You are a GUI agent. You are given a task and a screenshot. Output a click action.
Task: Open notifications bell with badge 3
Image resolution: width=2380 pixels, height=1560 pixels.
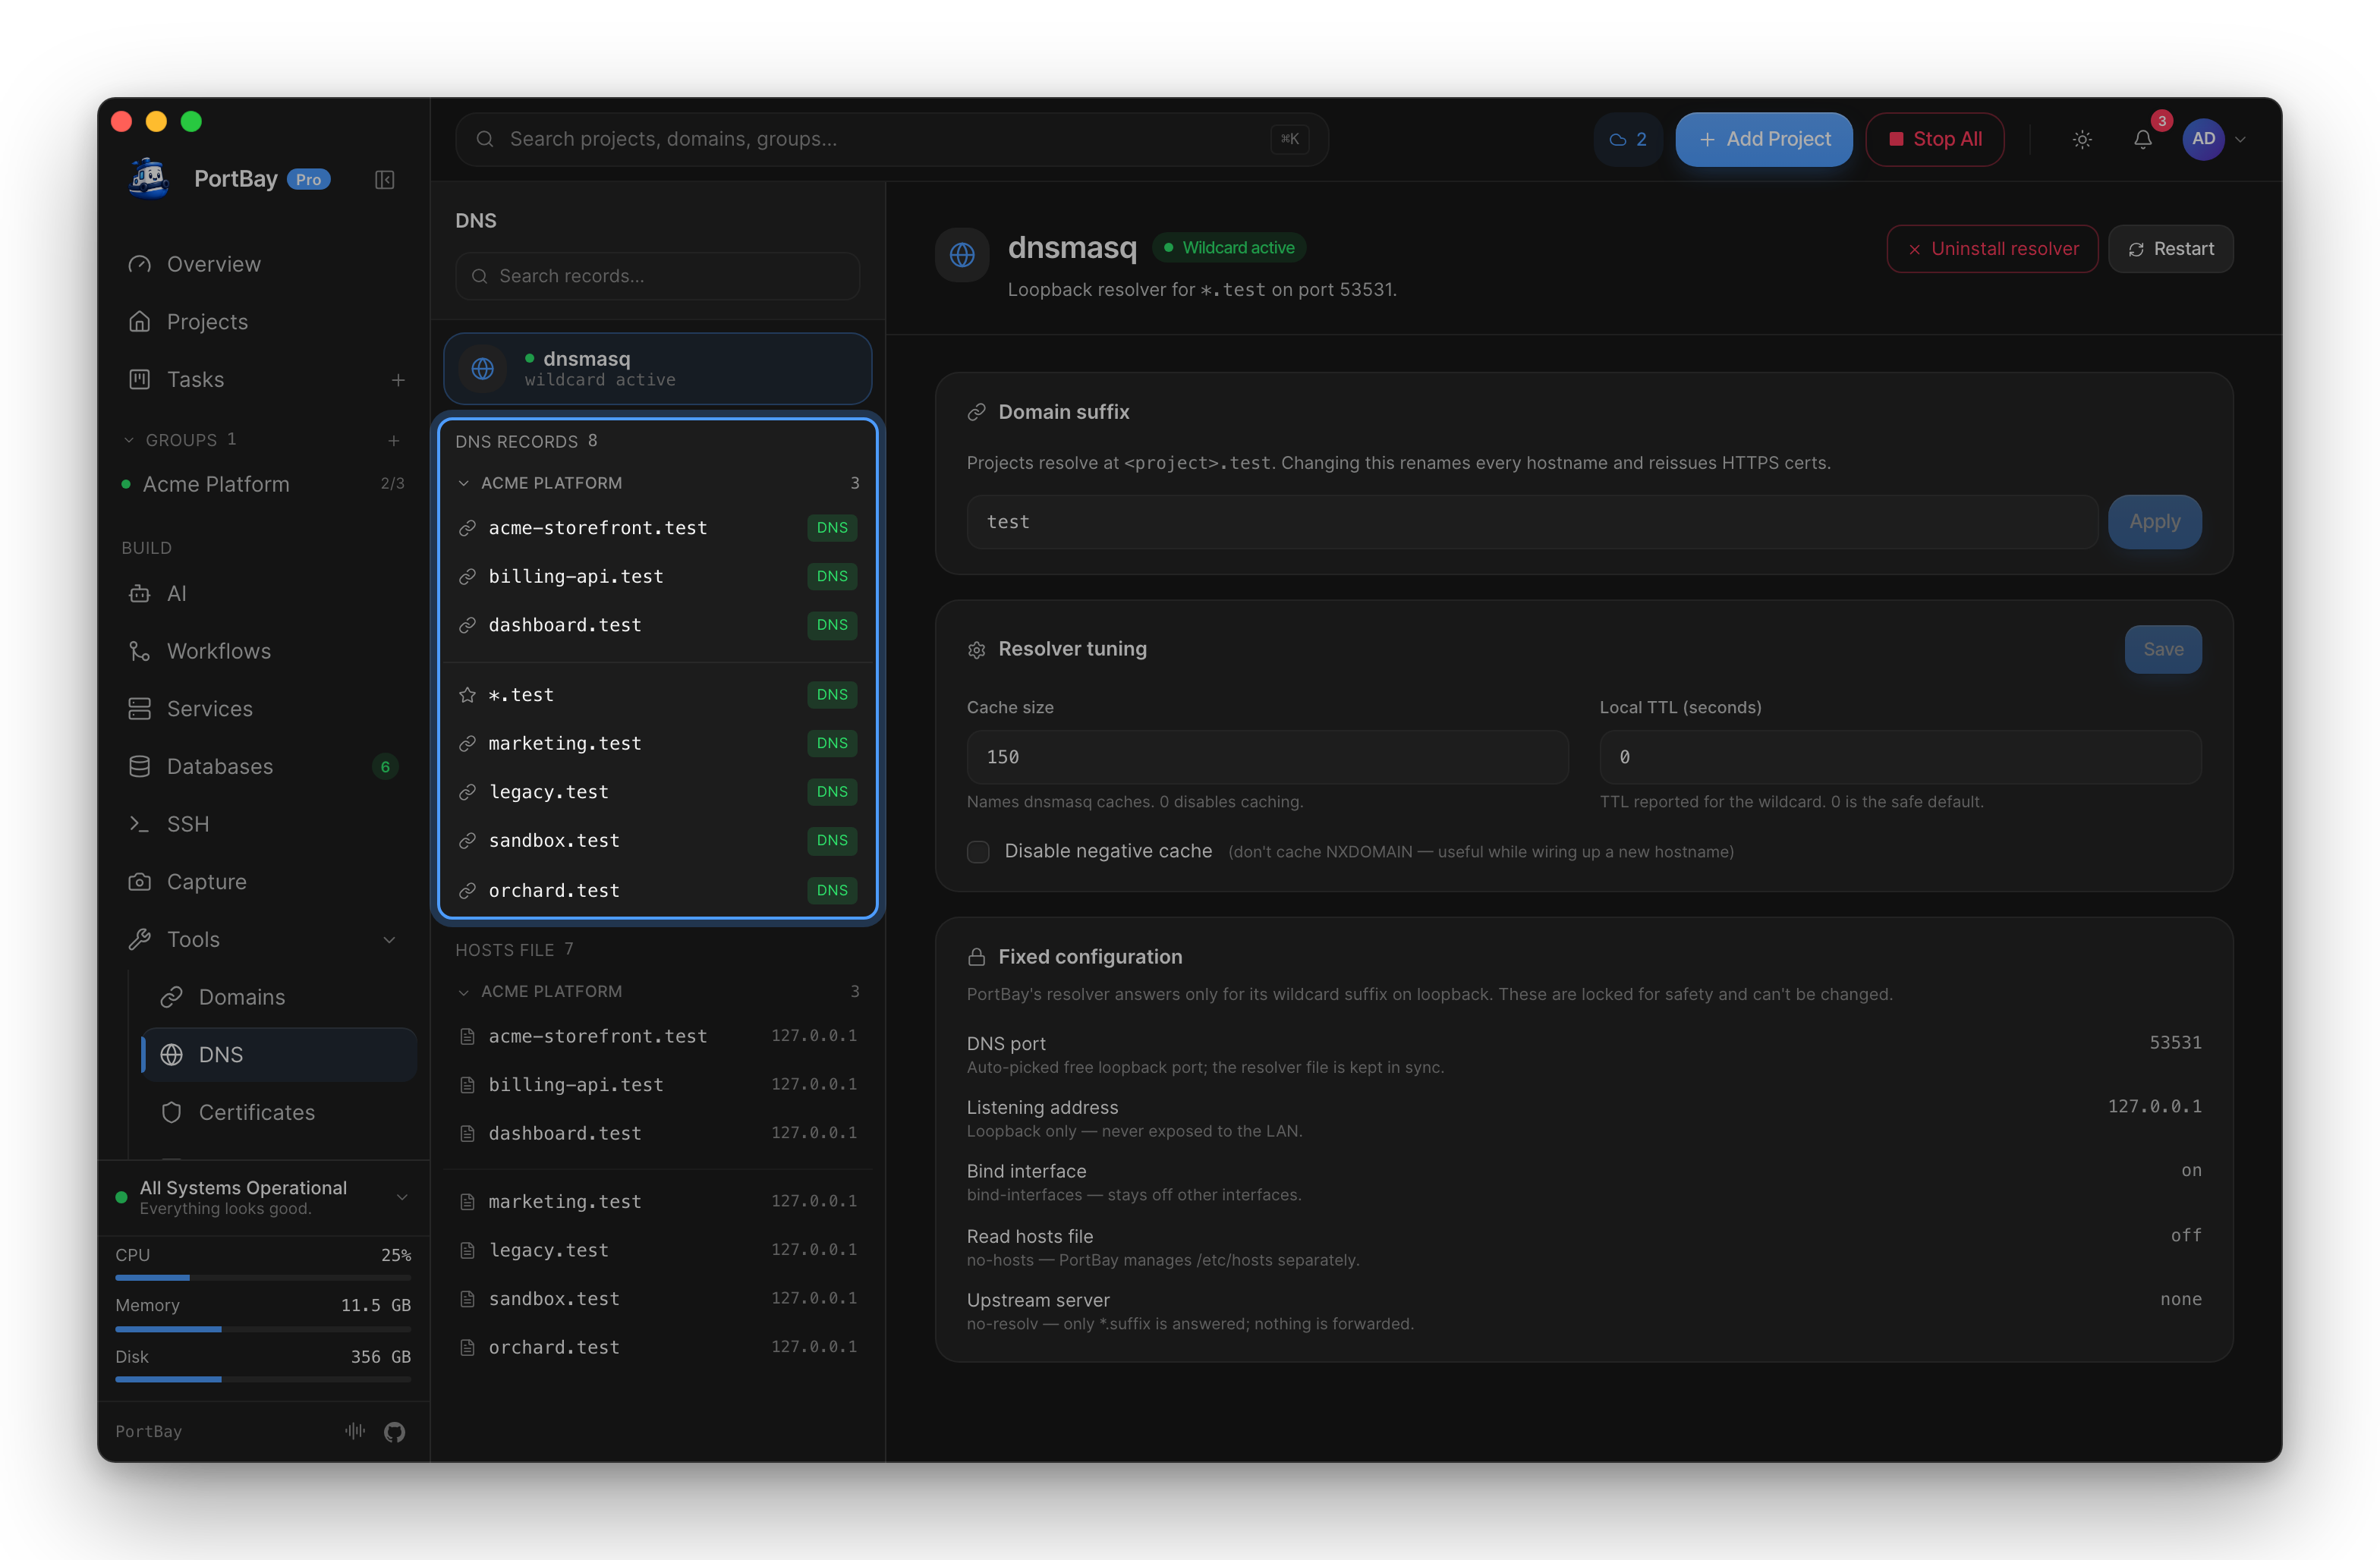click(2143, 140)
